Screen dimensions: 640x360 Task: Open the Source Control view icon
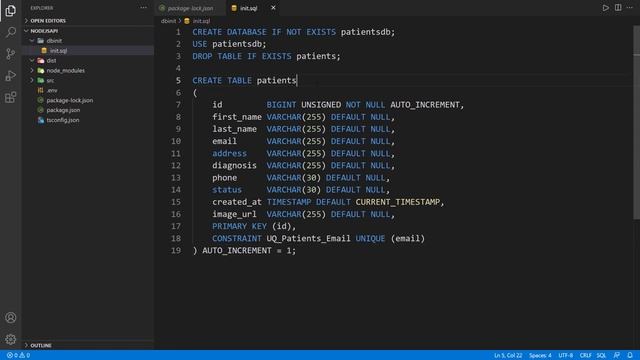[x=11, y=54]
